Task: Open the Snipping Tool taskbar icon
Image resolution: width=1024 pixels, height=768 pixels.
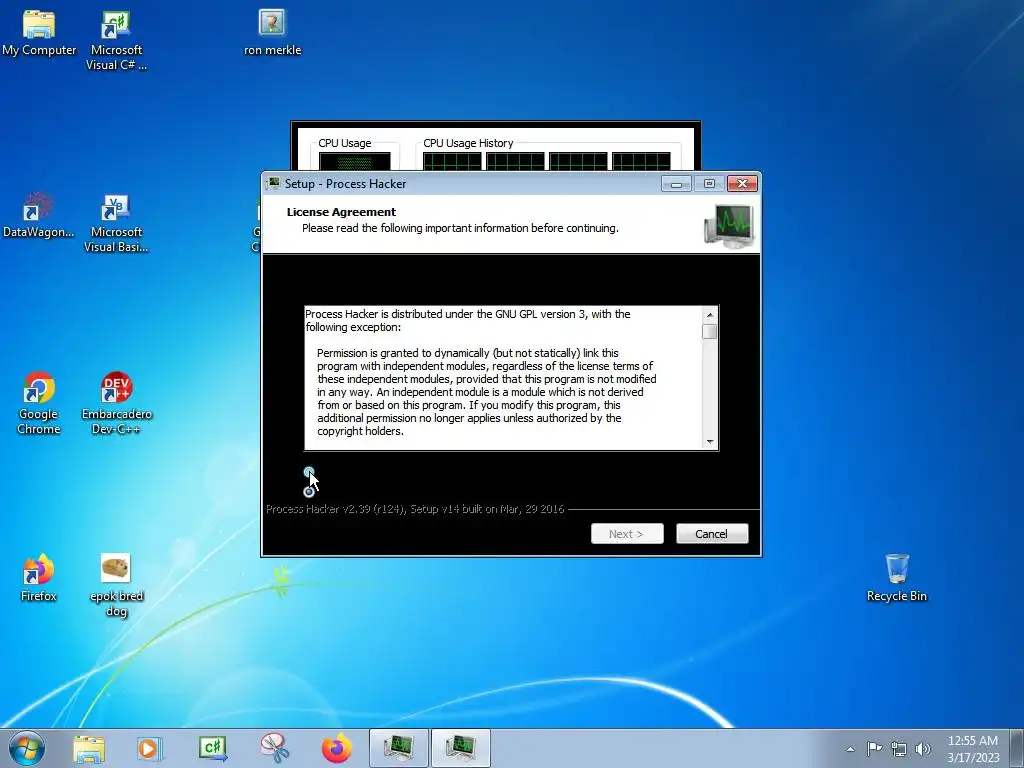Action: pyautogui.click(x=274, y=748)
